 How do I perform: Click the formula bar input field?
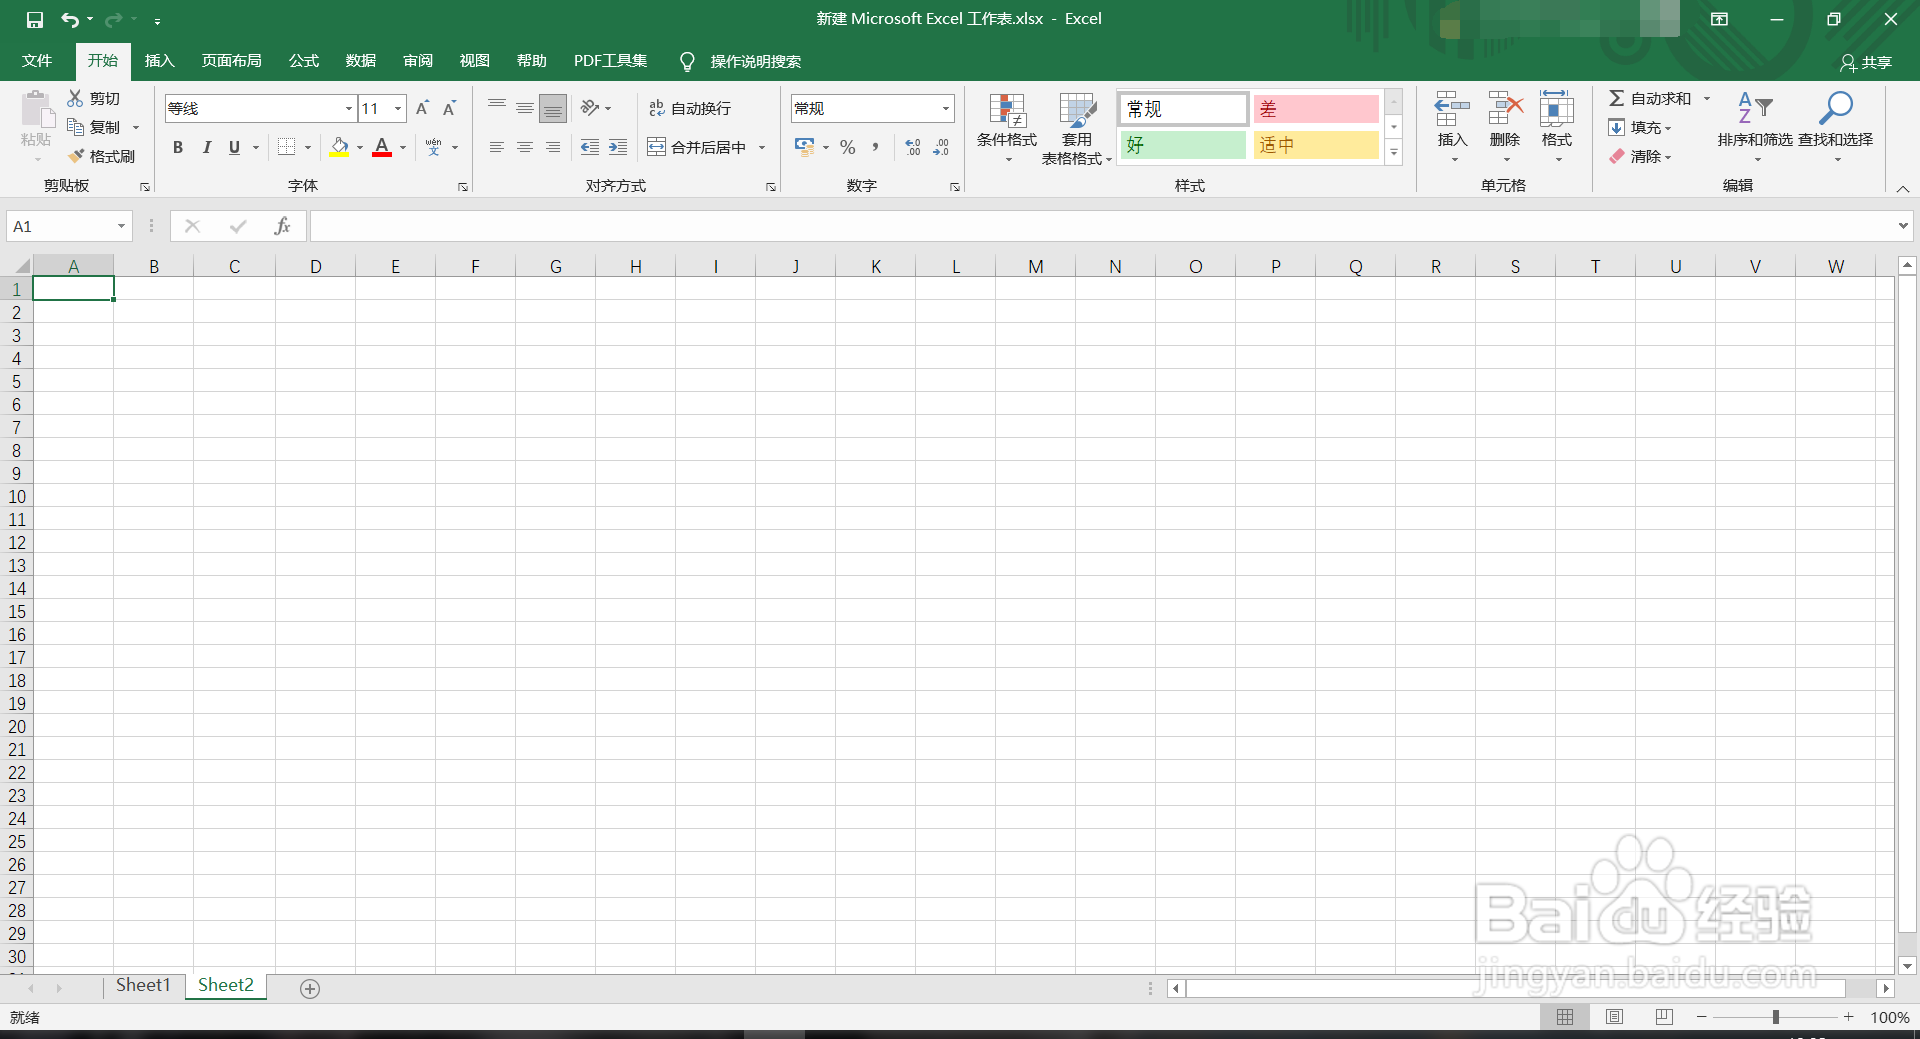tap(1102, 226)
